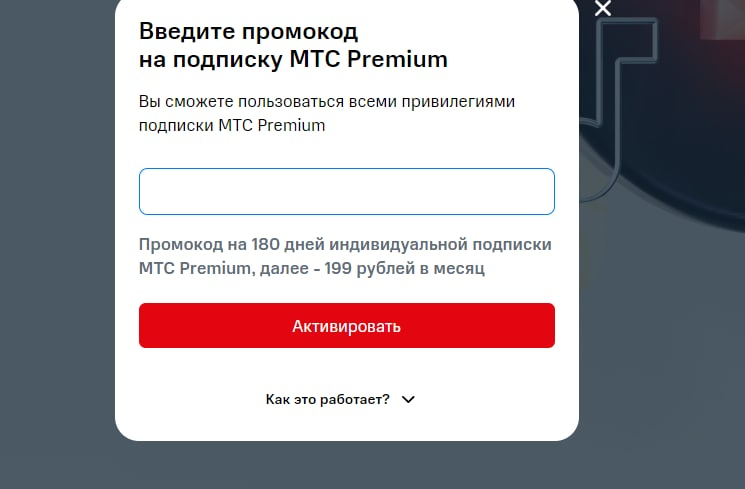Dismiss the popup with the white X icon

pyautogui.click(x=602, y=9)
